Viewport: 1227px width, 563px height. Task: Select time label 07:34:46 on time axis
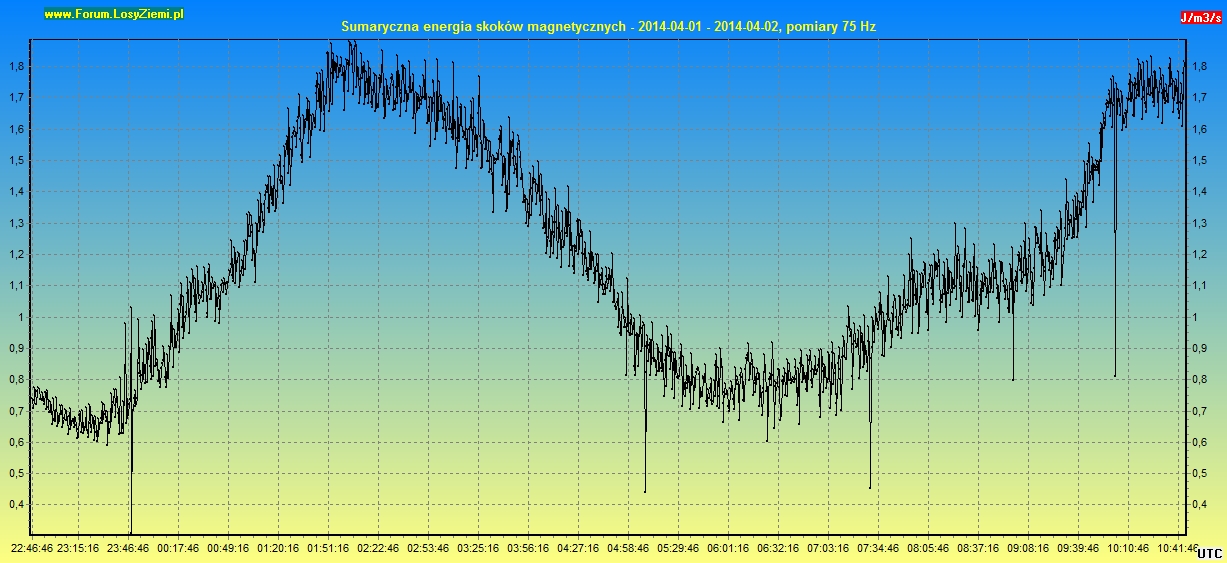point(878,548)
